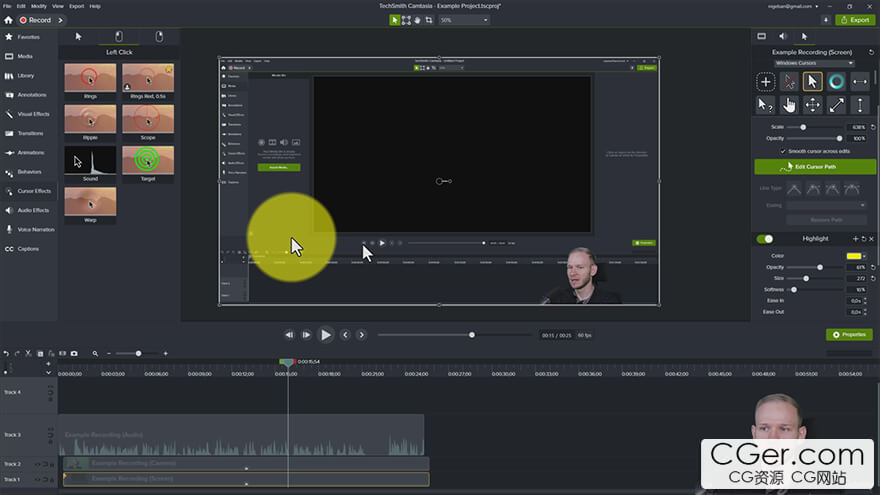Image resolution: width=880 pixels, height=495 pixels.
Task: Choose the four-way move cursor image
Action: pyautogui.click(x=813, y=105)
